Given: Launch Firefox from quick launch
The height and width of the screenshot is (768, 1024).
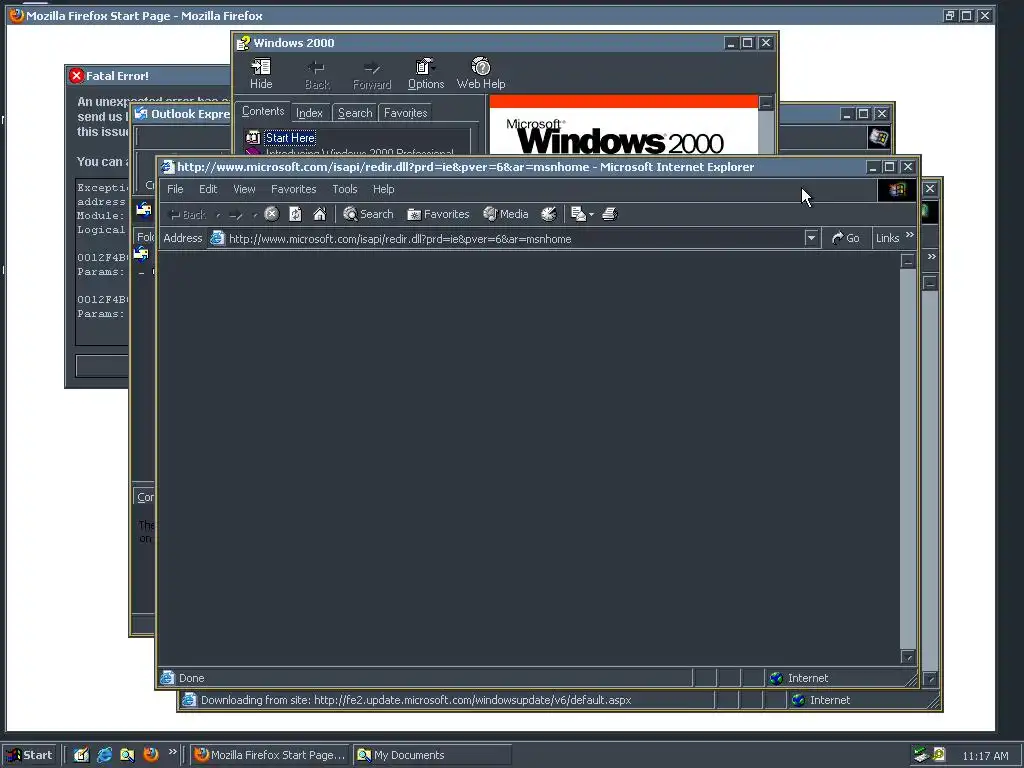Looking at the screenshot, I should click(x=151, y=754).
